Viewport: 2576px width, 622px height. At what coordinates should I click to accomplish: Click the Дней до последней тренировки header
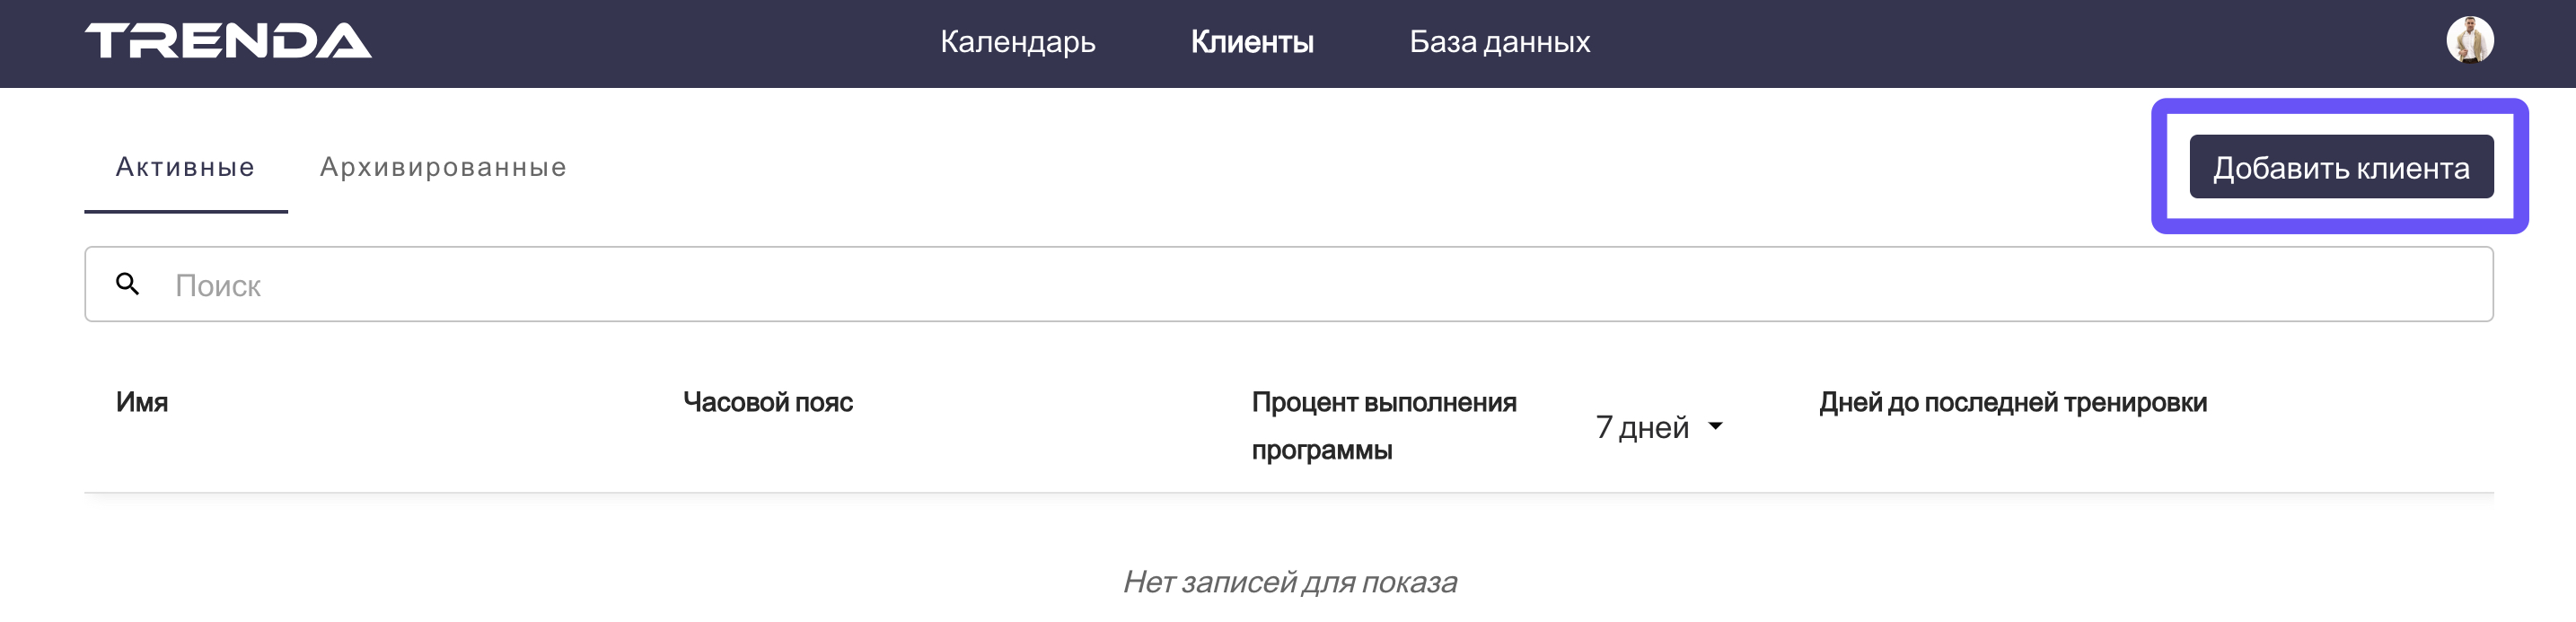click(2012, 402)
